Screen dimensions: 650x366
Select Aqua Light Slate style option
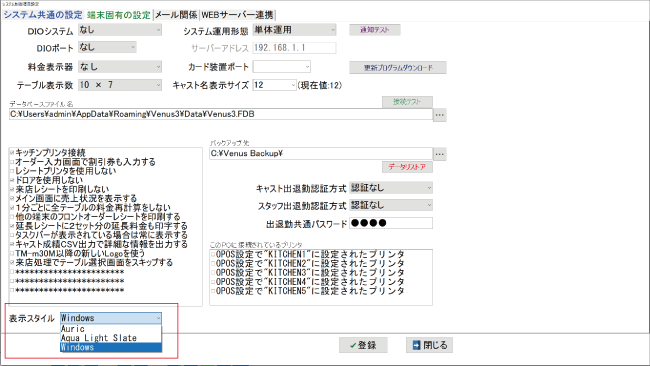(x=111, y=338)
